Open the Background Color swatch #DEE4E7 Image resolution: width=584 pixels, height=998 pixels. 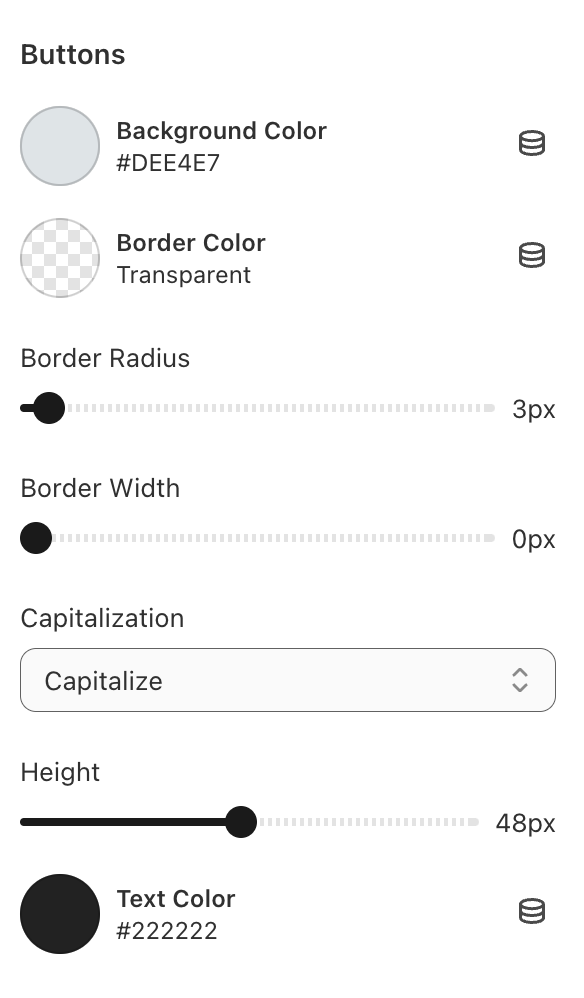pos(60,146)
